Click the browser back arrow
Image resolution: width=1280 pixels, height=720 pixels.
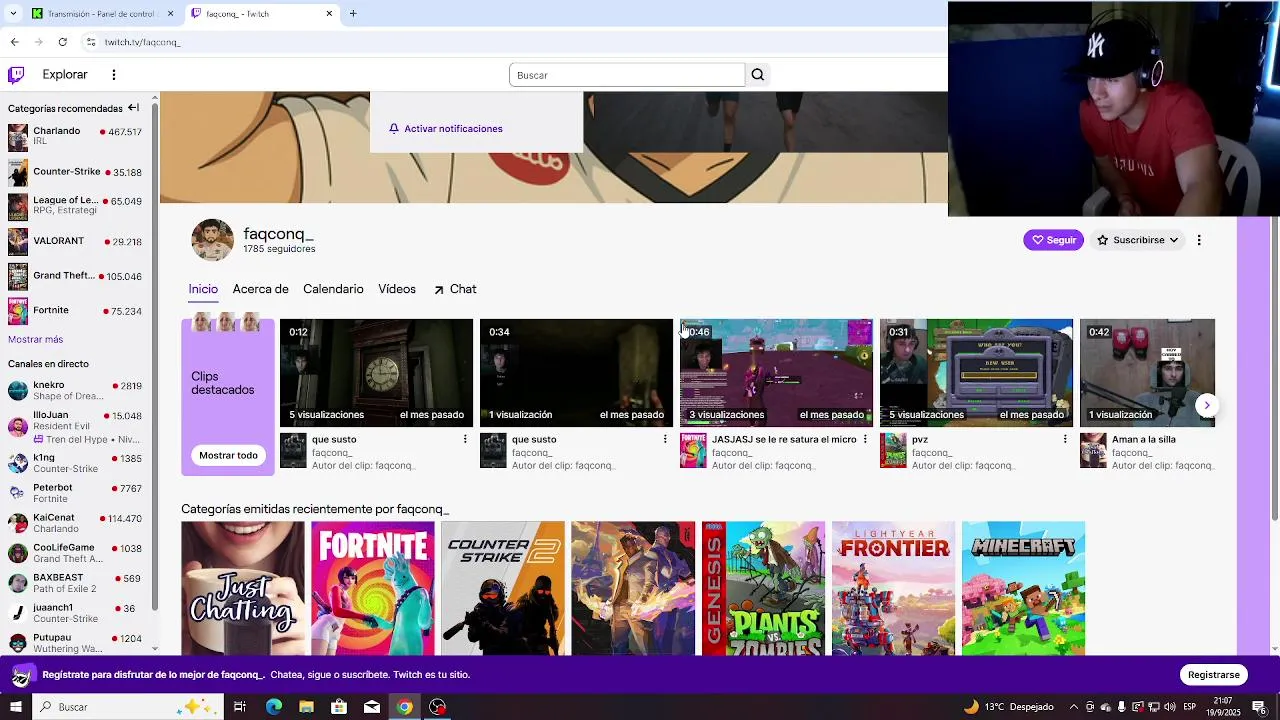pyautogui.click(x=14, y=42)
